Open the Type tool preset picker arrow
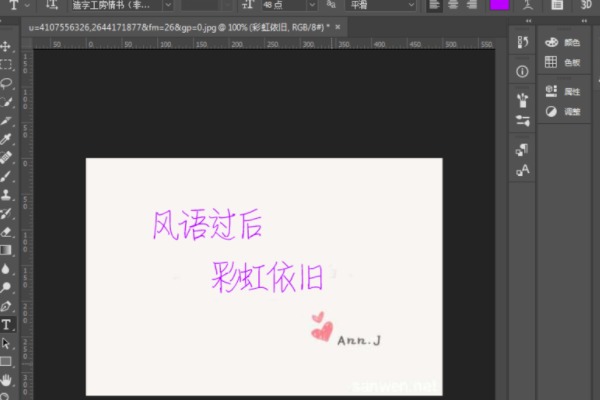 [x=28, y=5]
